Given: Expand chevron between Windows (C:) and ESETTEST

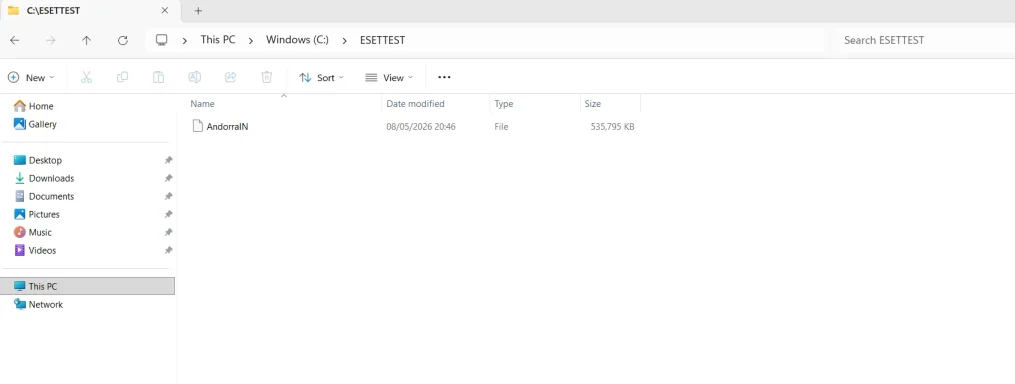Looking at the screenshot, I should coord(344,40).
